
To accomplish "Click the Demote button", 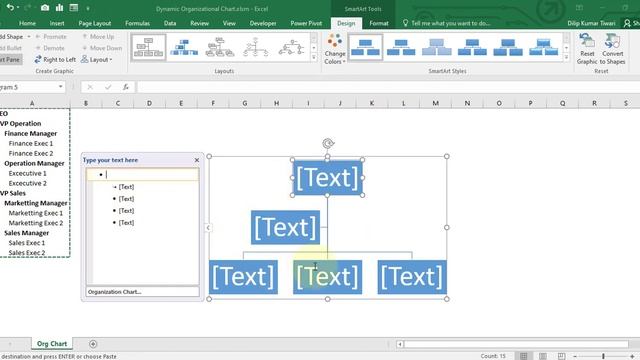I will tap(50, 48).
